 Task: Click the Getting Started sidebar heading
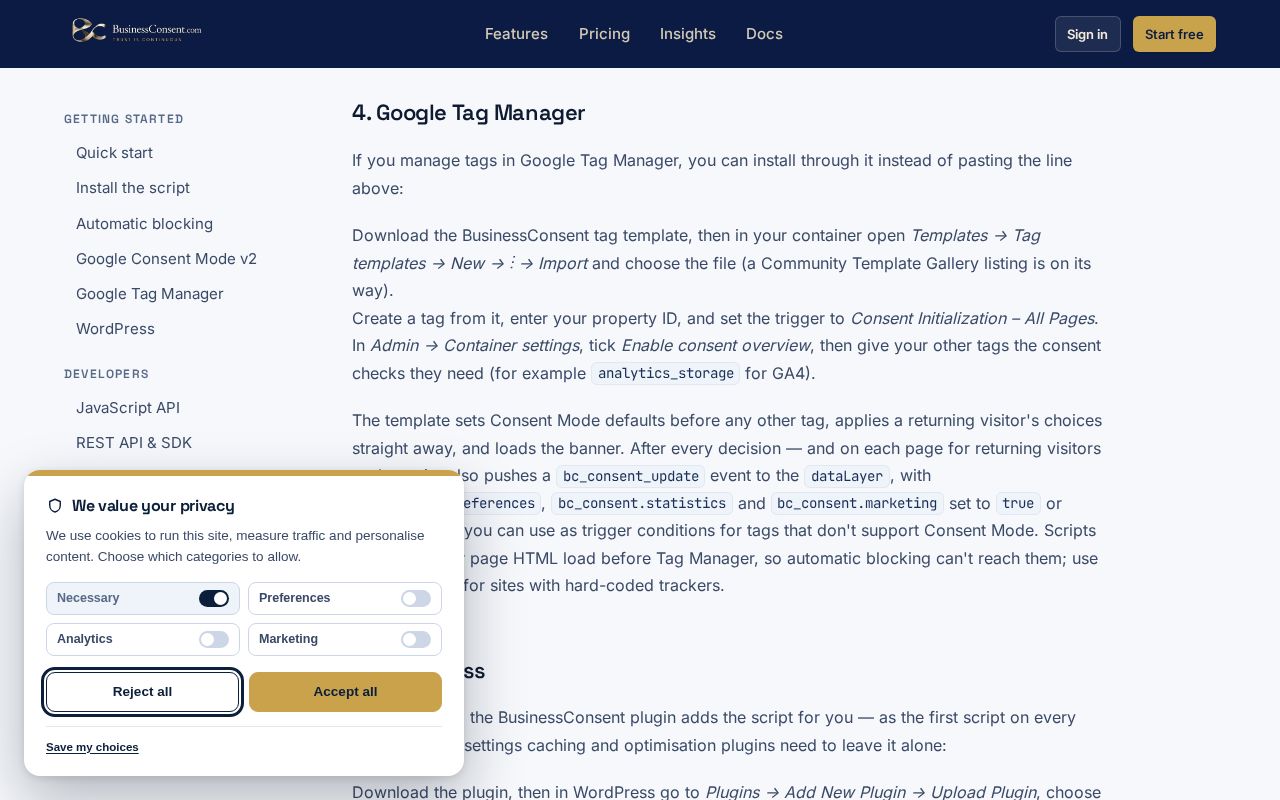pyautogui.click(x=124, y=119)
